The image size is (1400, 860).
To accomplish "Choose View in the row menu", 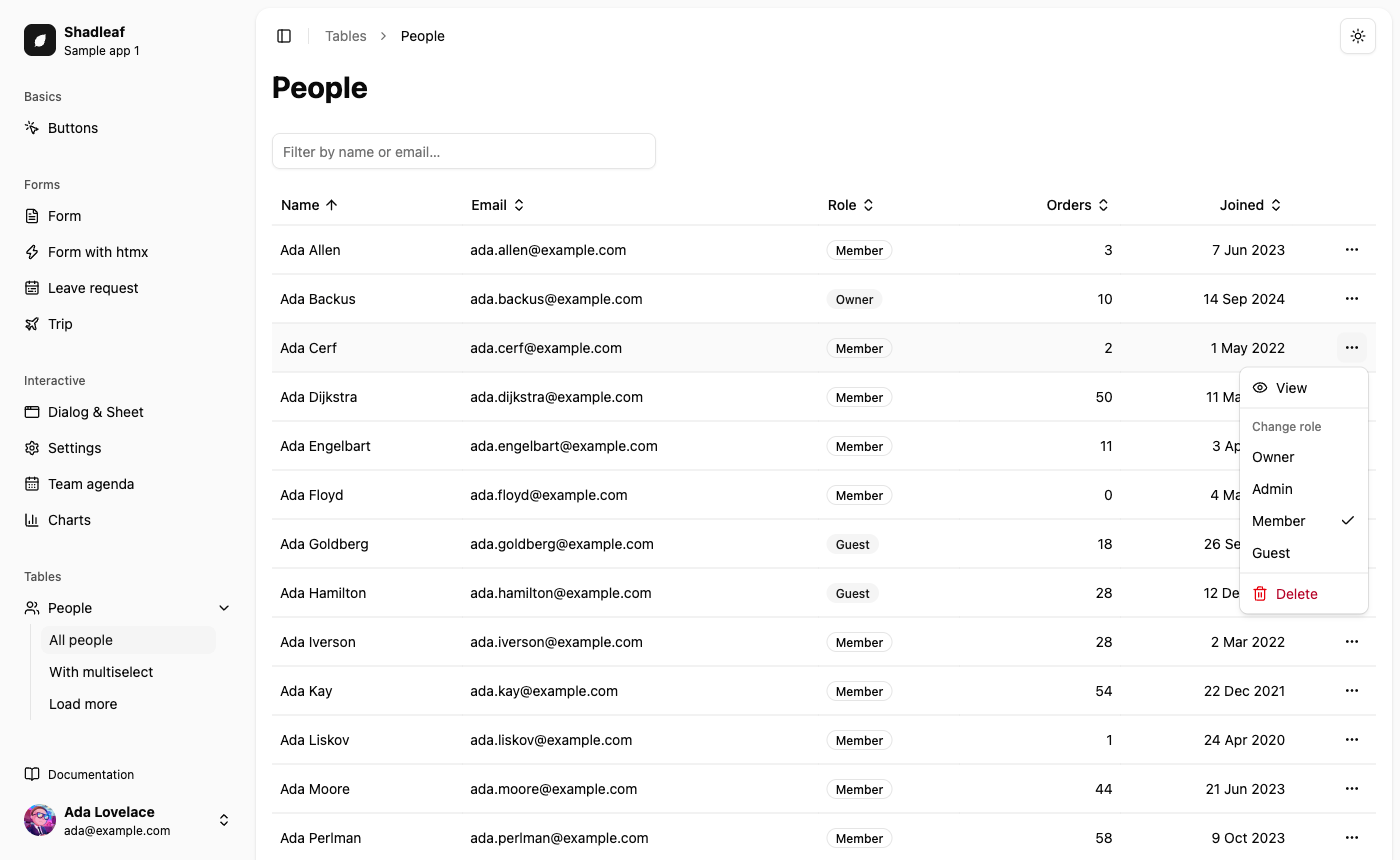I will [1303, 388].
